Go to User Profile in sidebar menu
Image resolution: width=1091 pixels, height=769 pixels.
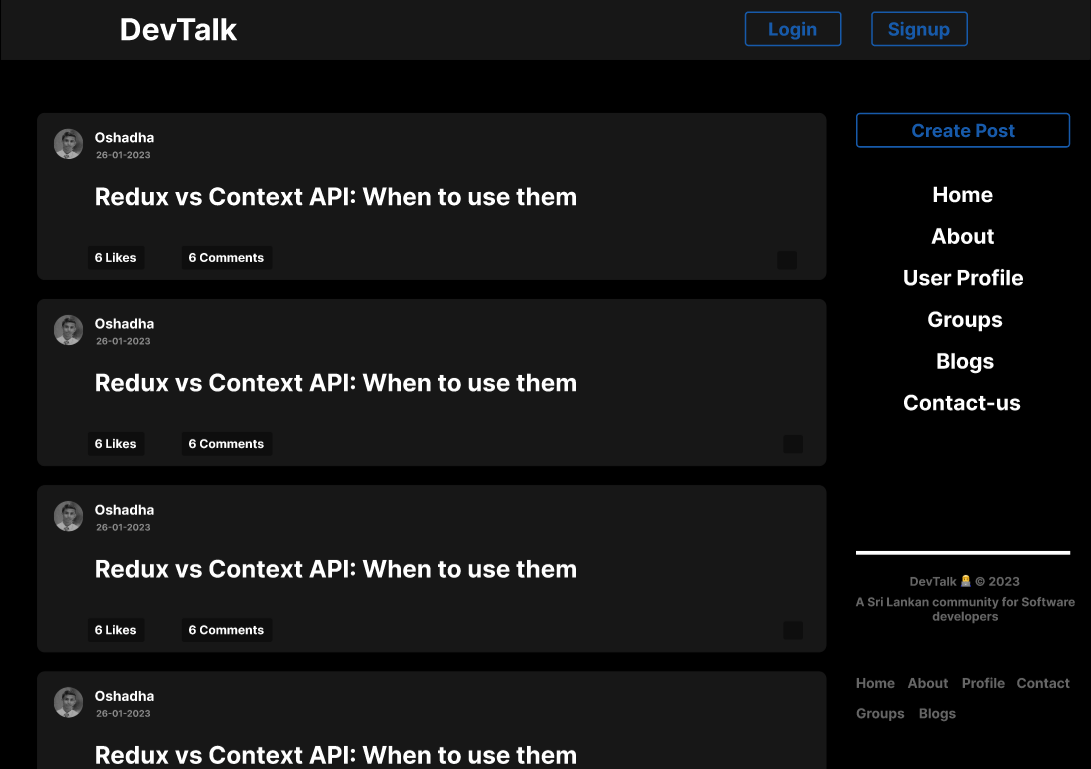coord(963,278)
